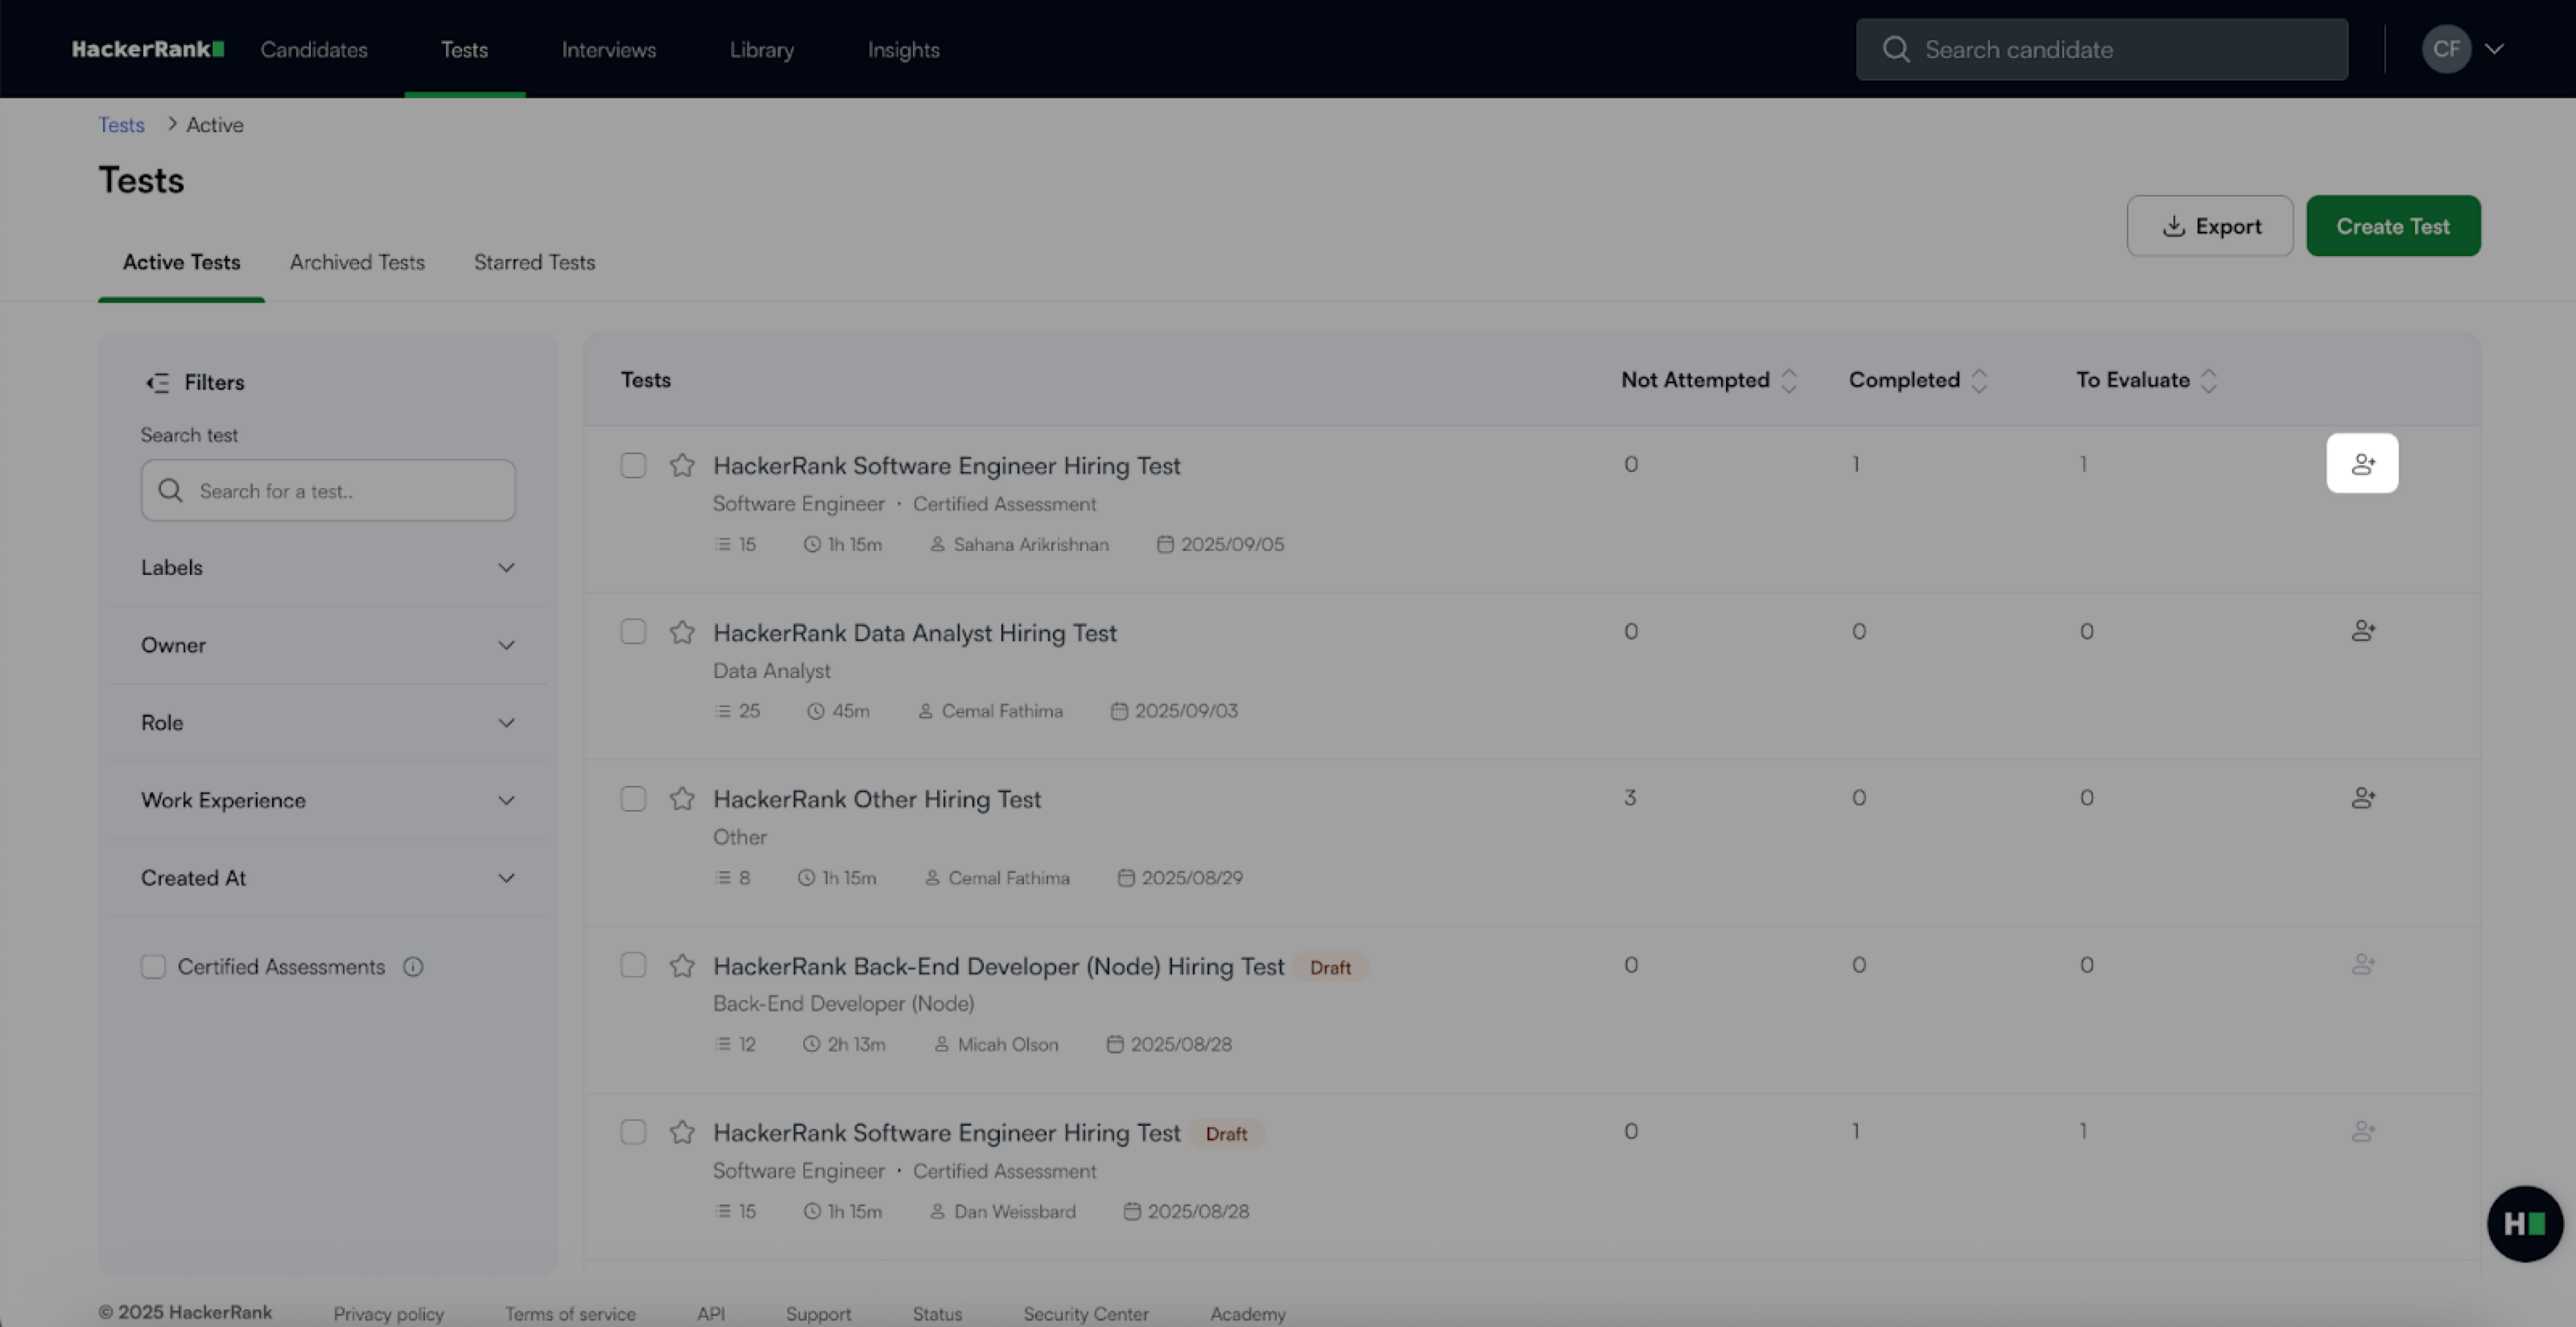Viewport: 2576px width, 1327px height.
Task: Click Certified Assessments info icon
Action: click(x=413, y=967)
